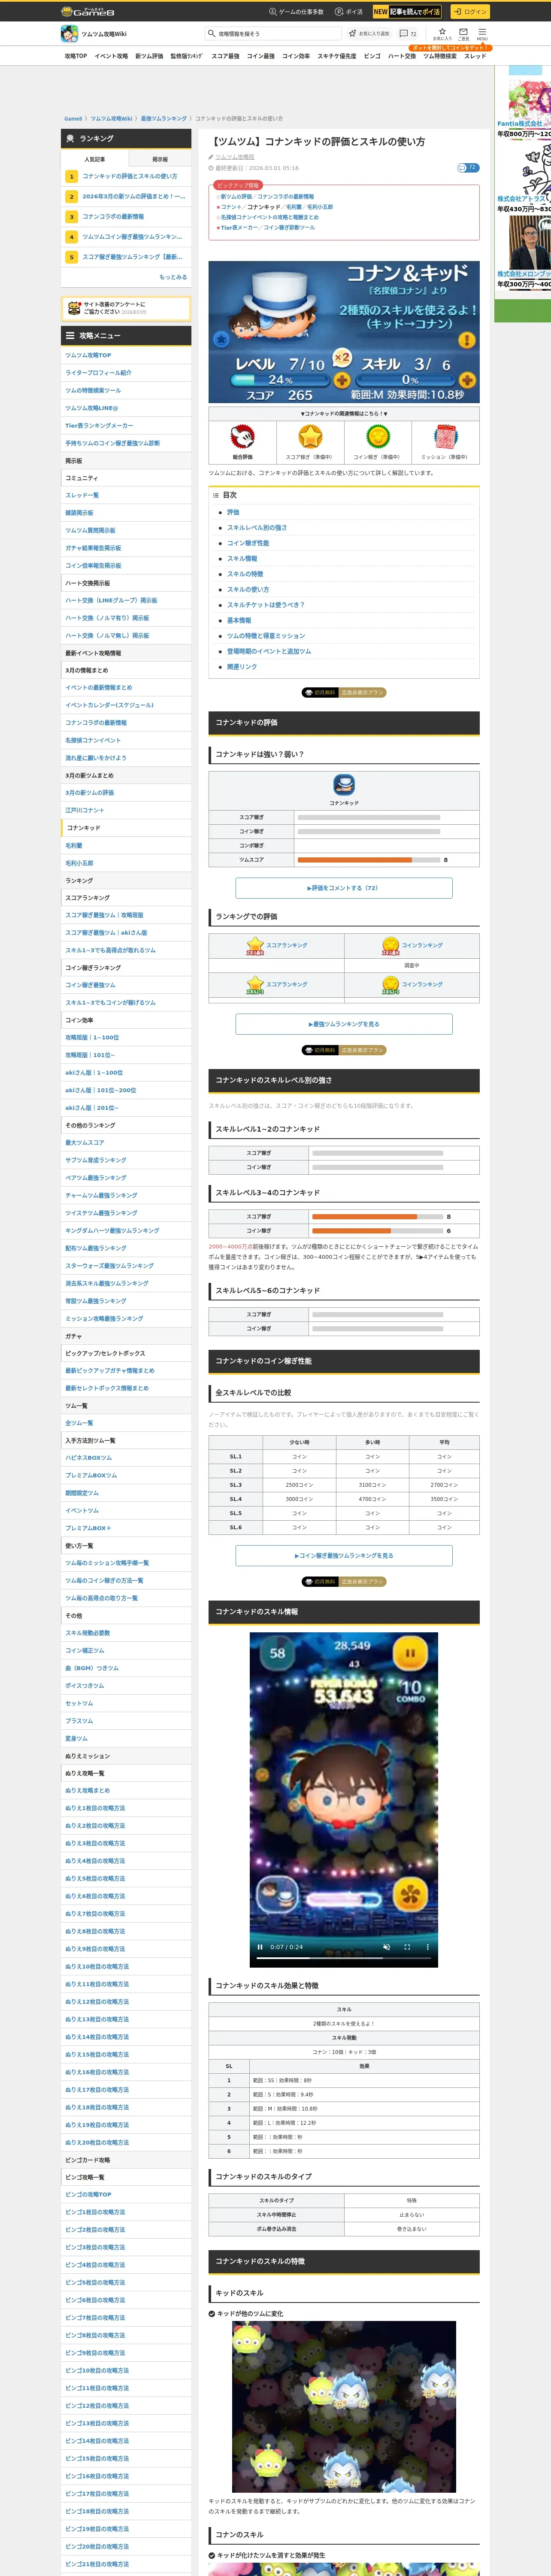Open the スコア最強 nav menu item
The image size is (551, 2576).
225,56
